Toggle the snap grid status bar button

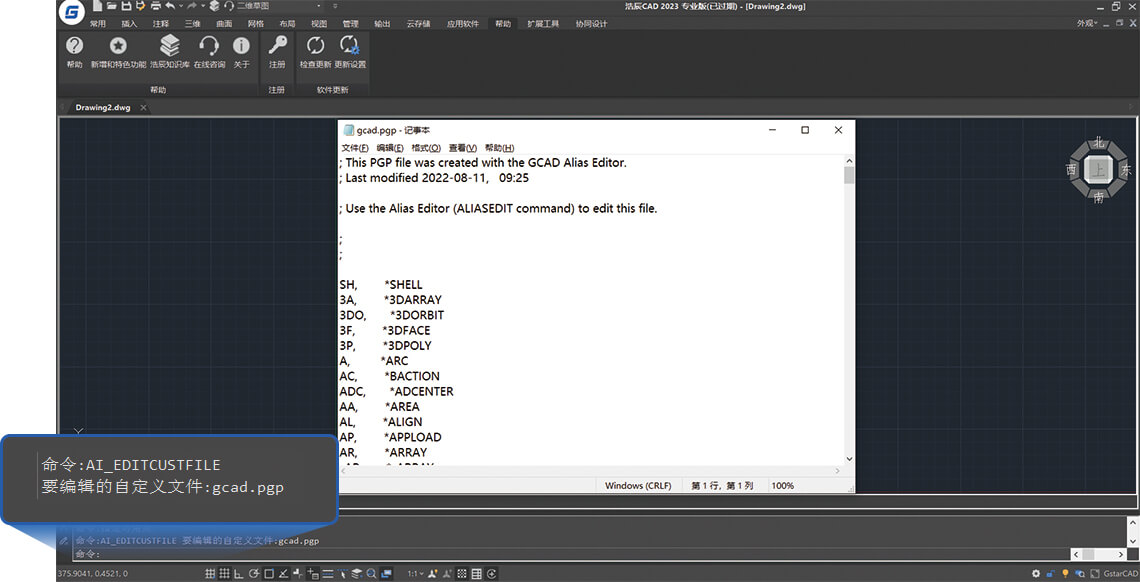[x=210, y=573]
